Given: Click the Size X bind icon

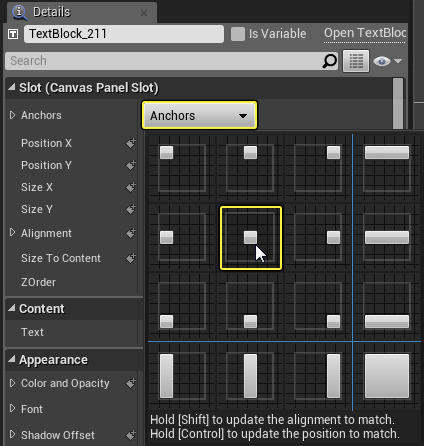Looking at the screenshot, I should click(131, 187).
